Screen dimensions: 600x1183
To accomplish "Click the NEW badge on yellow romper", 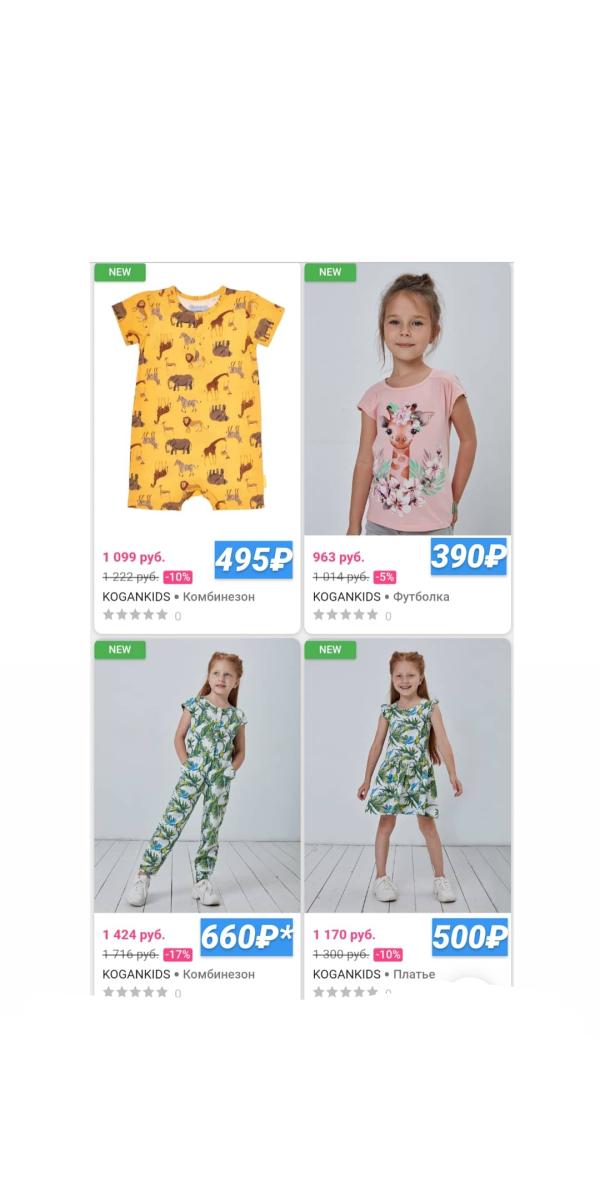I will pos(120,272).
